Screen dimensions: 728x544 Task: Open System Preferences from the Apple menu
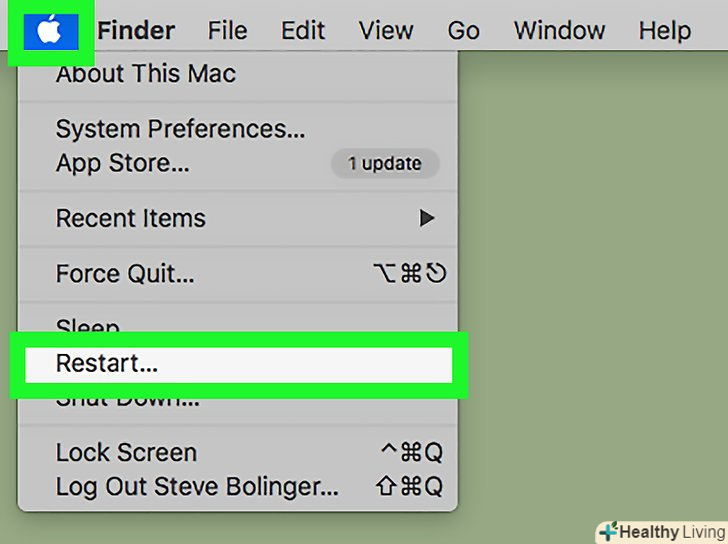(x=180, y=129)
